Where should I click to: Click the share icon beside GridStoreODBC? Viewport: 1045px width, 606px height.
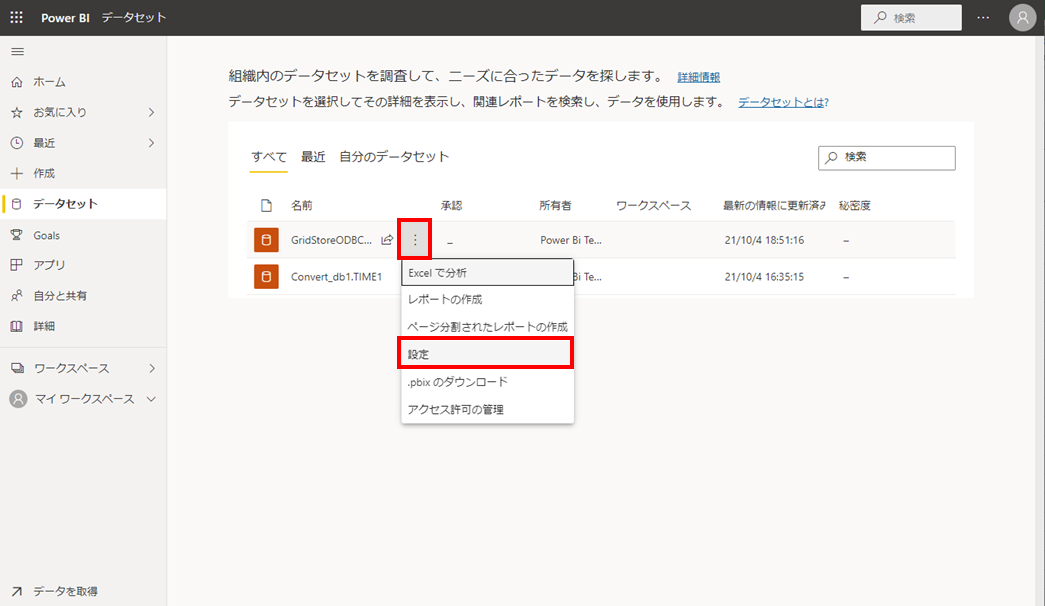tap(387, 240)
